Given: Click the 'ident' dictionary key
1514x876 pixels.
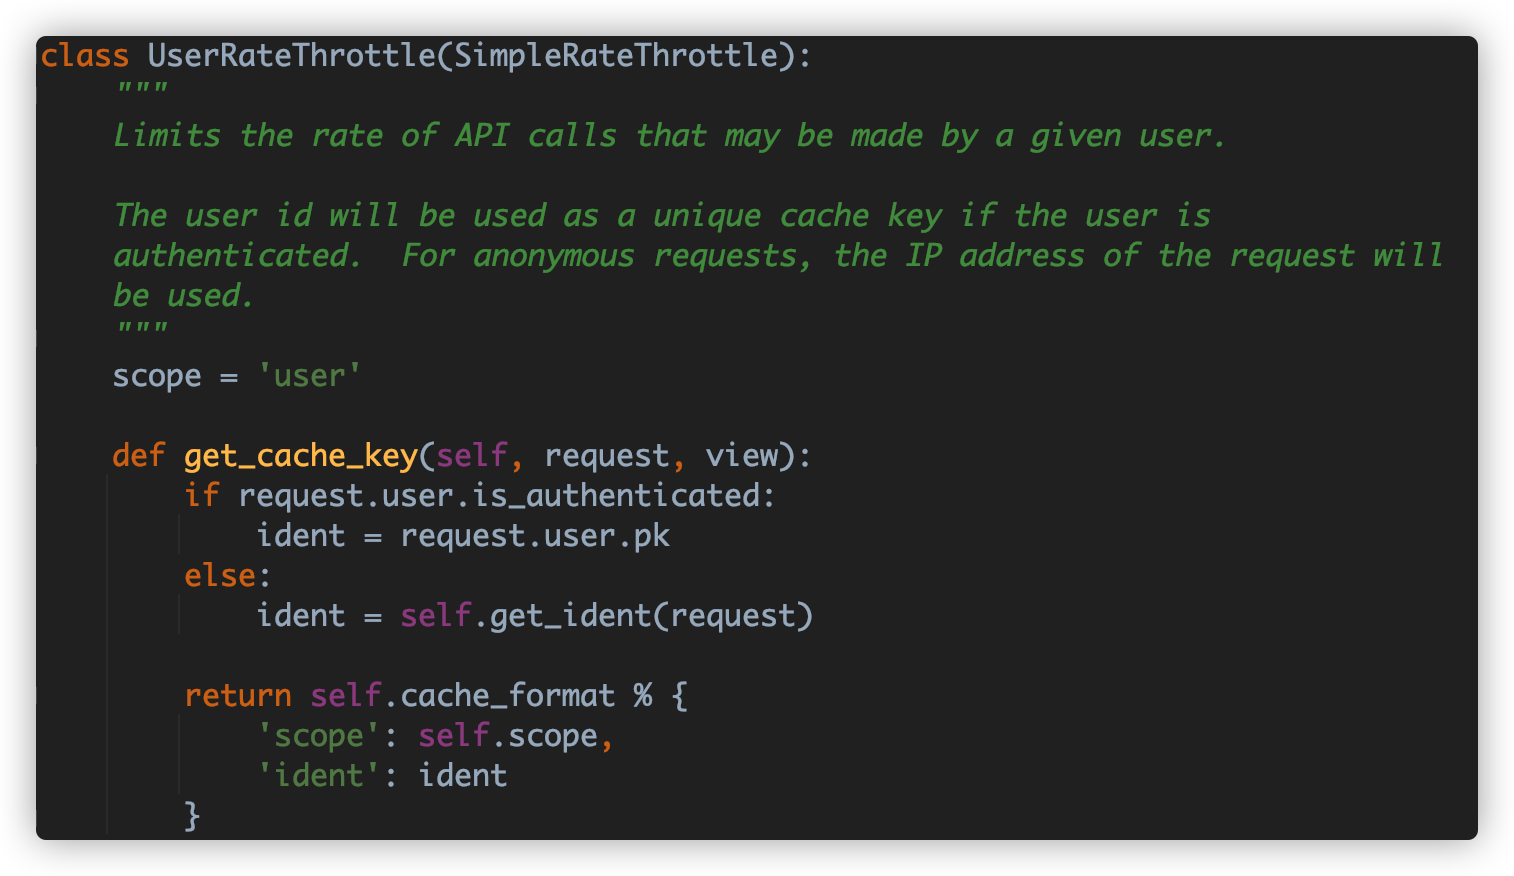Looking at the screenshot, I should pyautogui.click(x=319, y=776).
